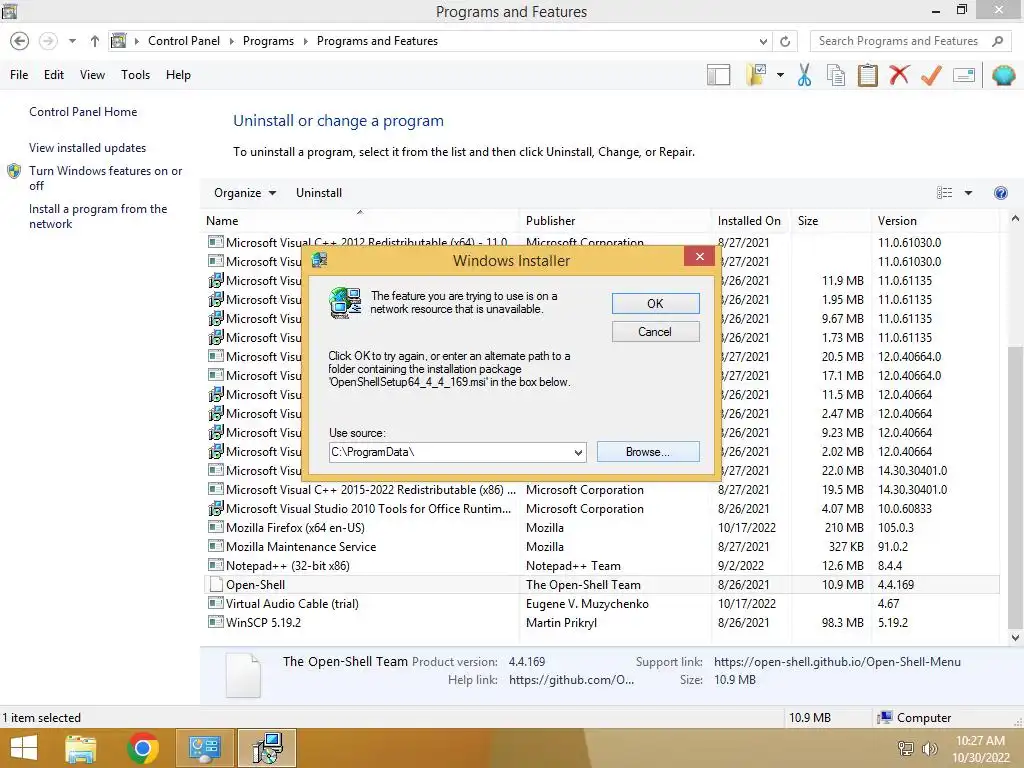The width and height of the screenshot is (1024, 768).
Task: Click the red X Delete toolbar icon
Action: [x=899, y=75]
